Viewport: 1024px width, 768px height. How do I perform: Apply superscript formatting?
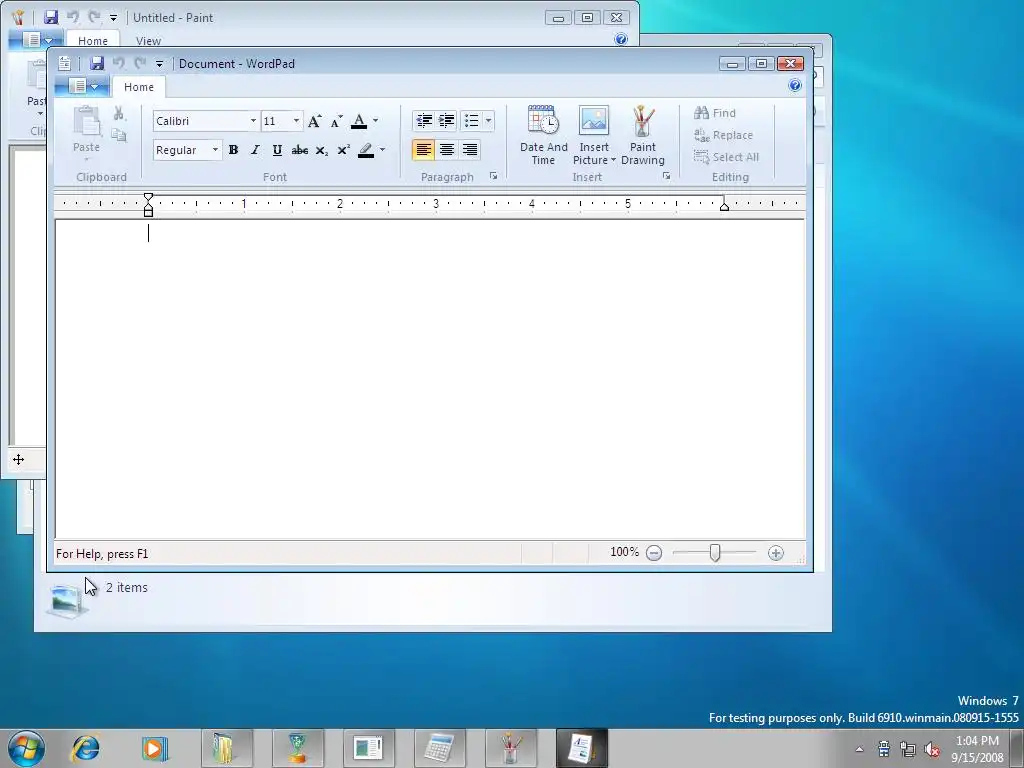[344, 150]
